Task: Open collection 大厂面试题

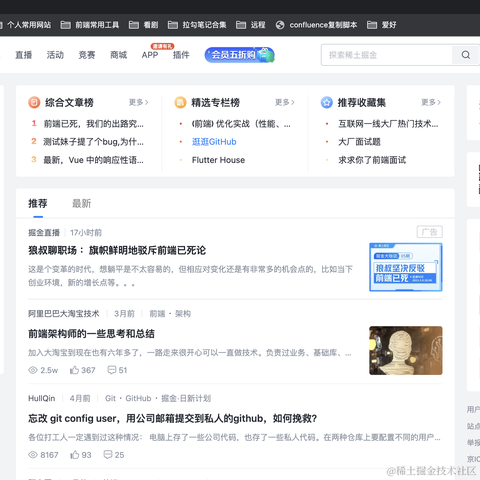Action: point(359,142)
